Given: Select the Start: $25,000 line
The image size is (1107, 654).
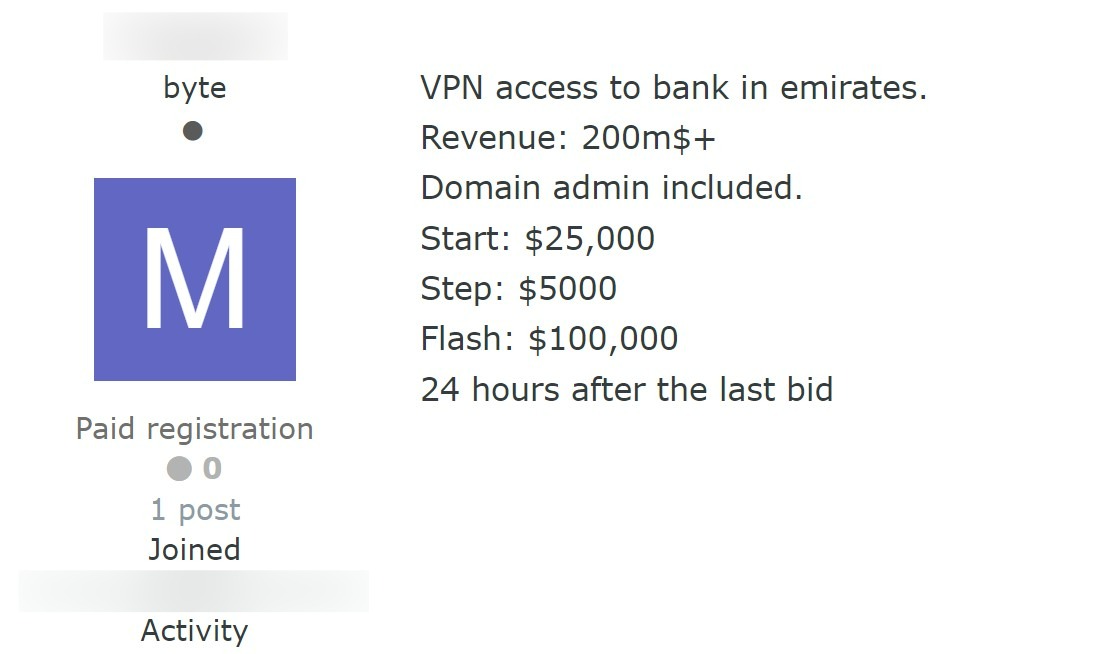Looking at the screenshot, I should click(538, 239).
